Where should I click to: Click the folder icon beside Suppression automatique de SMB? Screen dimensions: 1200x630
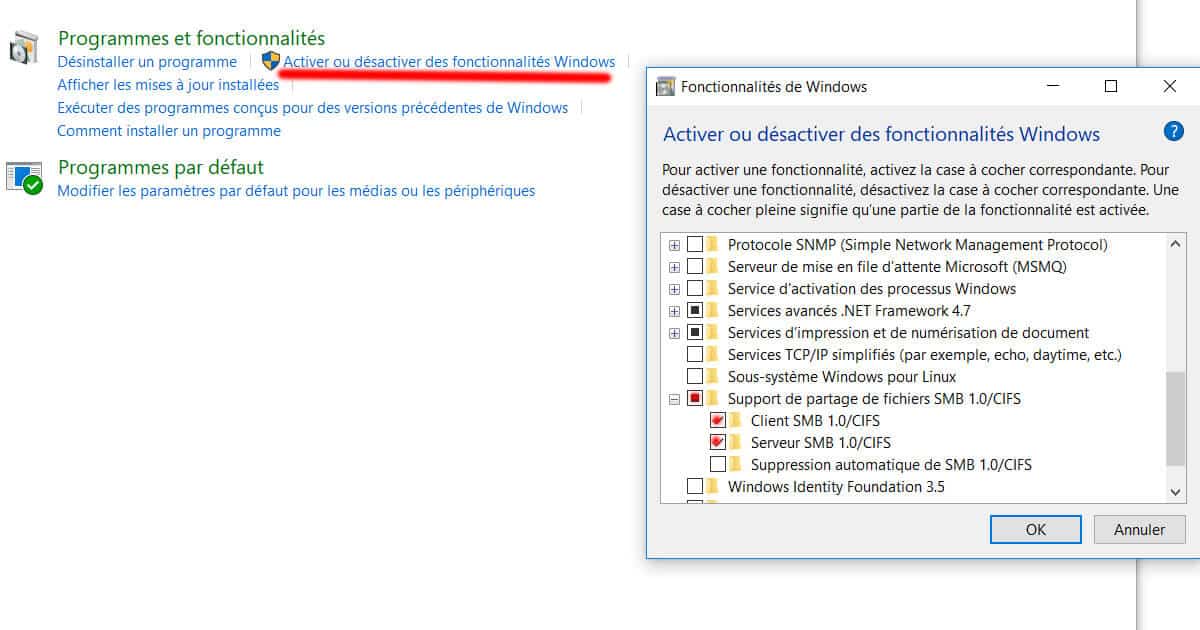[x=736, y=464]
